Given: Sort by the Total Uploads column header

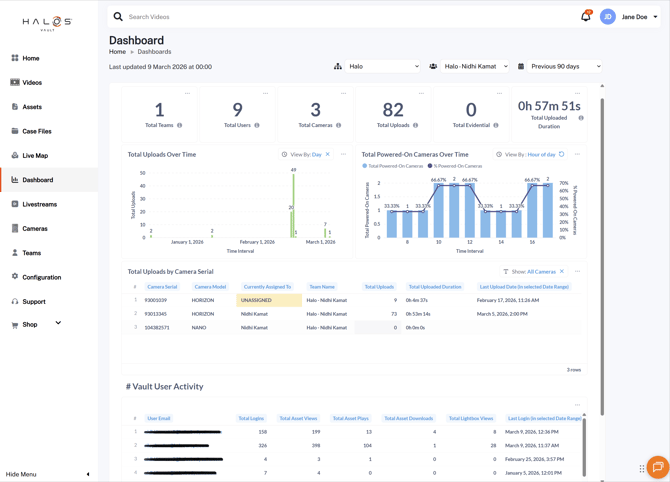Looking at the screenshot, I should (x=379, y=287).
